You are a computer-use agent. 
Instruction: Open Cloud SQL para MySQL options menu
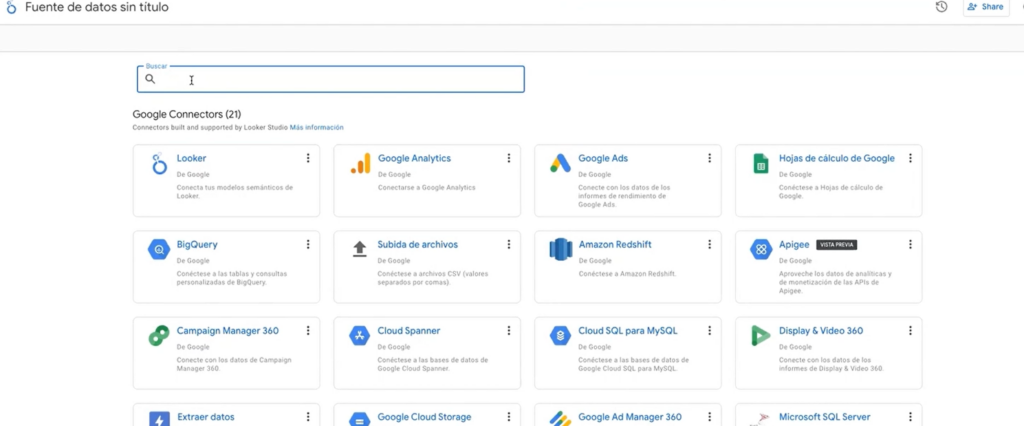(709, 331)
